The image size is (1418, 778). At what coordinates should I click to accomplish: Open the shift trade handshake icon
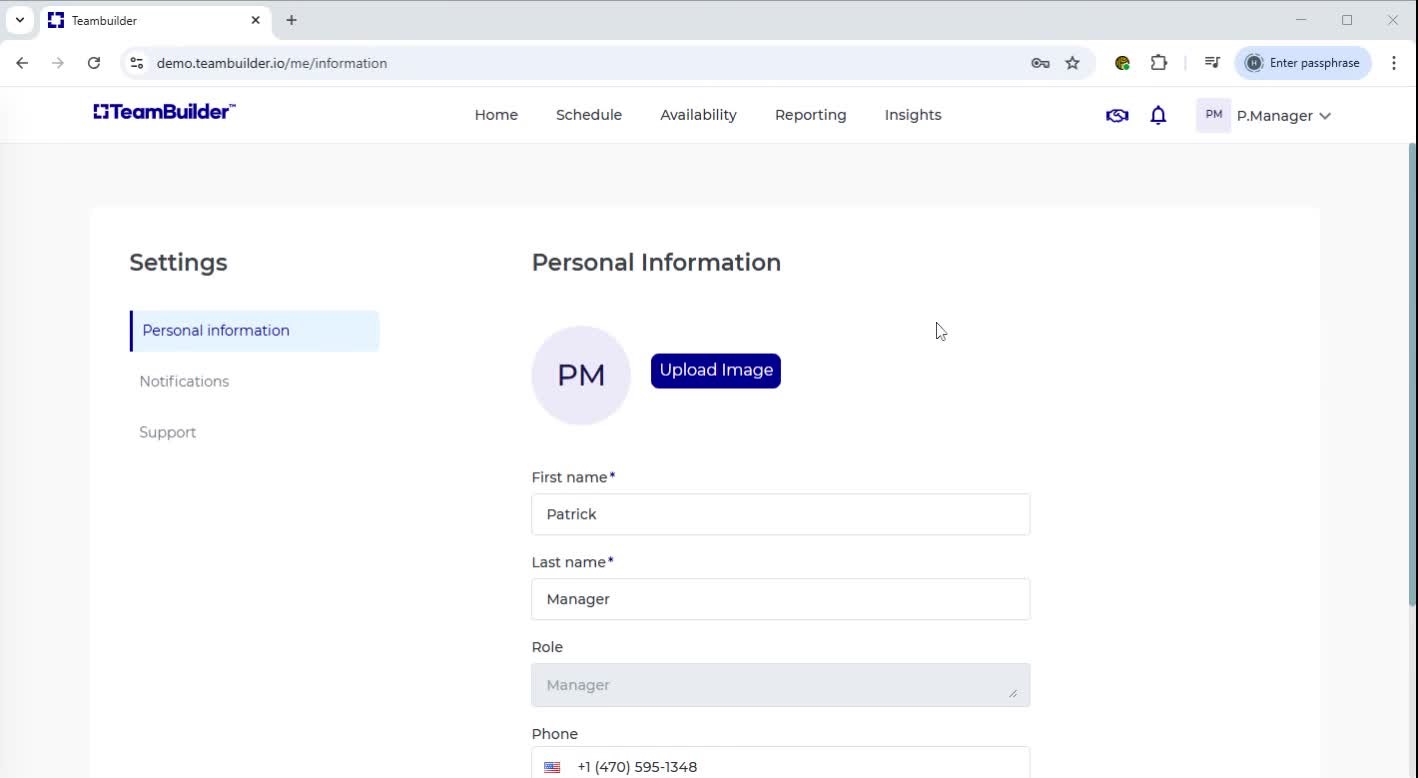pyautogui.click(x=1116, y=115)
